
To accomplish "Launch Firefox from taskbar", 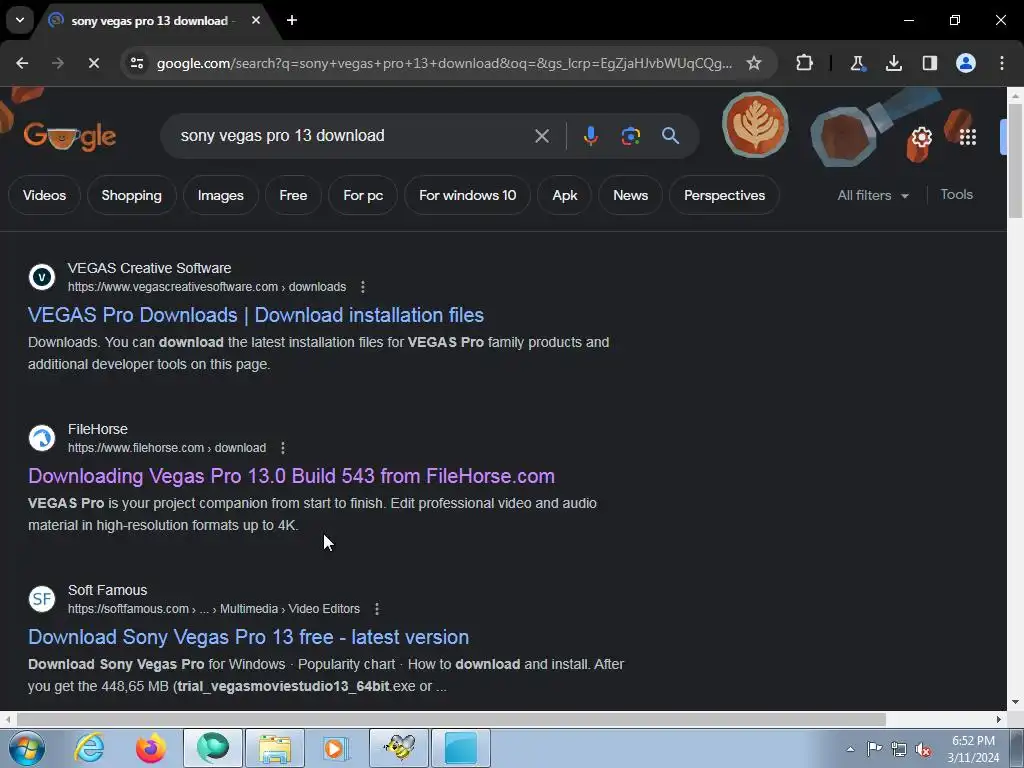I will point(150,748).
